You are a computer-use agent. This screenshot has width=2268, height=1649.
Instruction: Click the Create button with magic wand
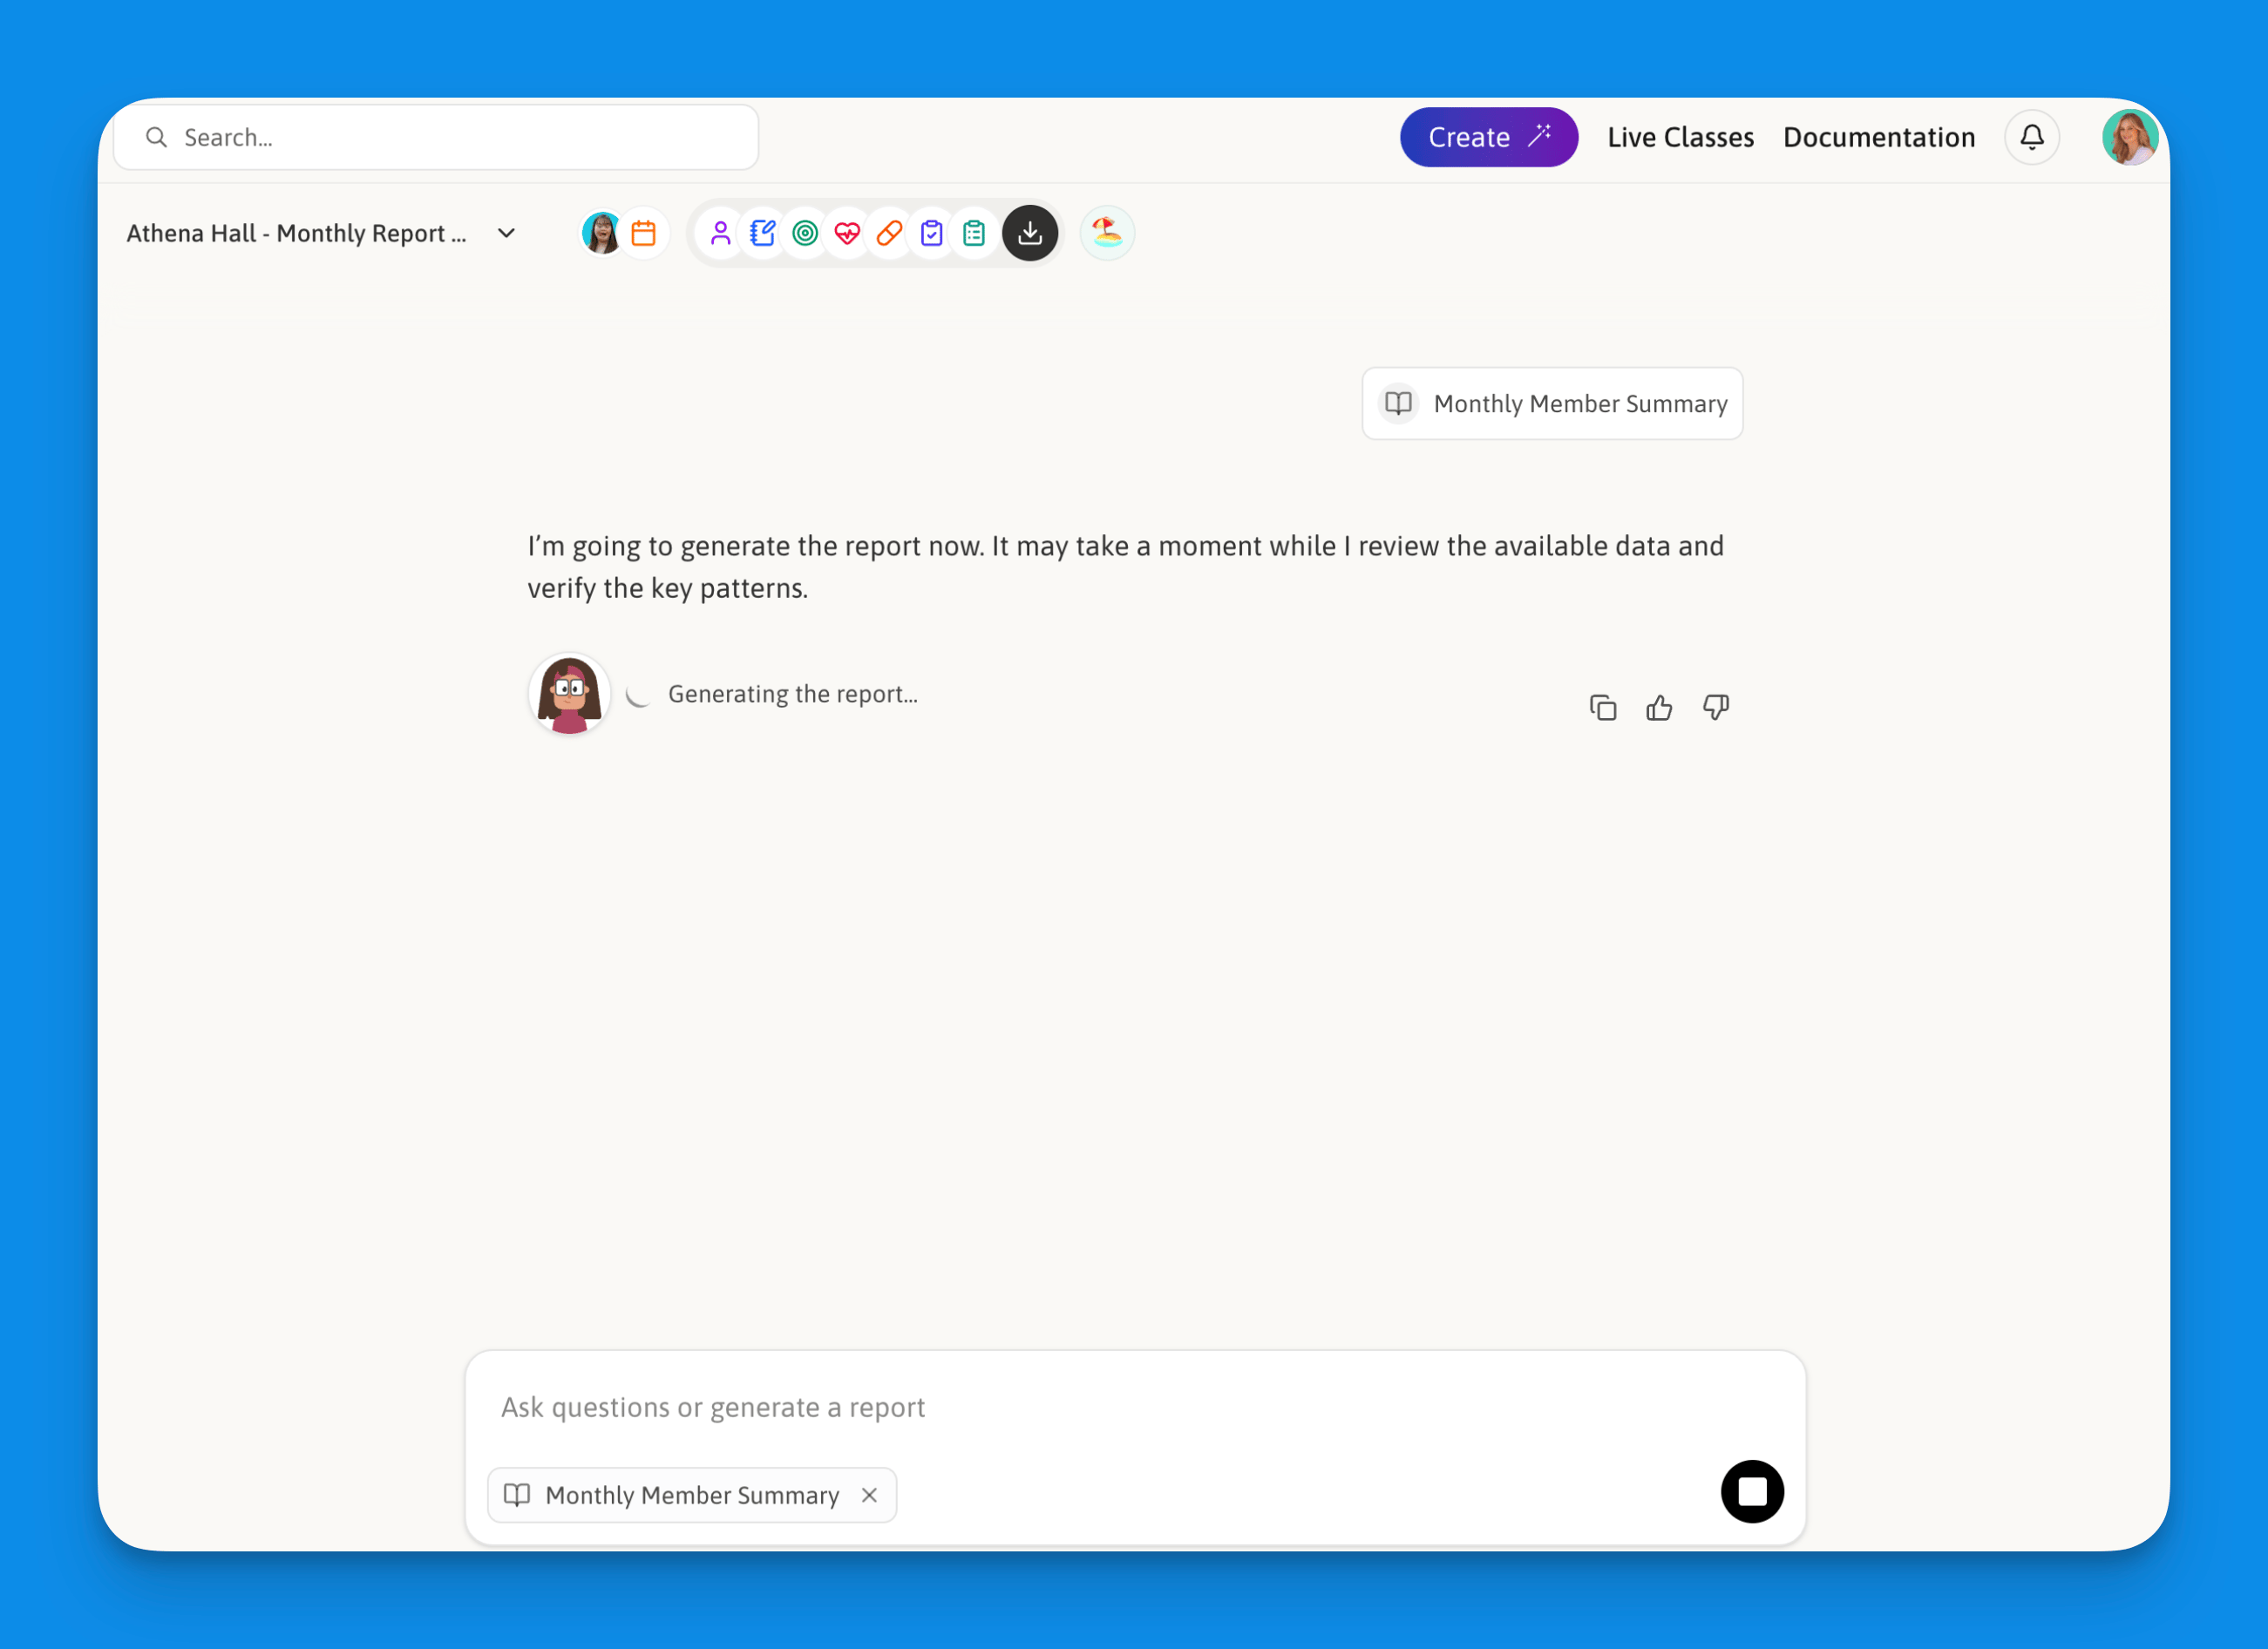pyautogui.click(x=1488, y=137)
